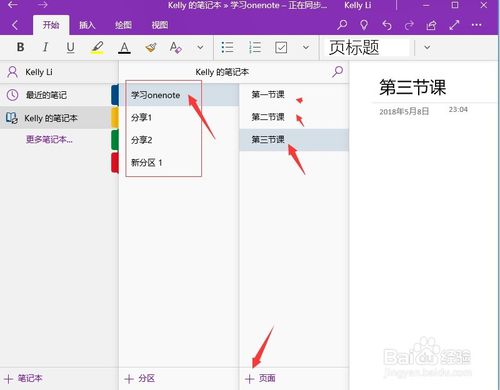Select the 新分区 1 section
Viewport: 500px width, 390px height.
(179, 163)
